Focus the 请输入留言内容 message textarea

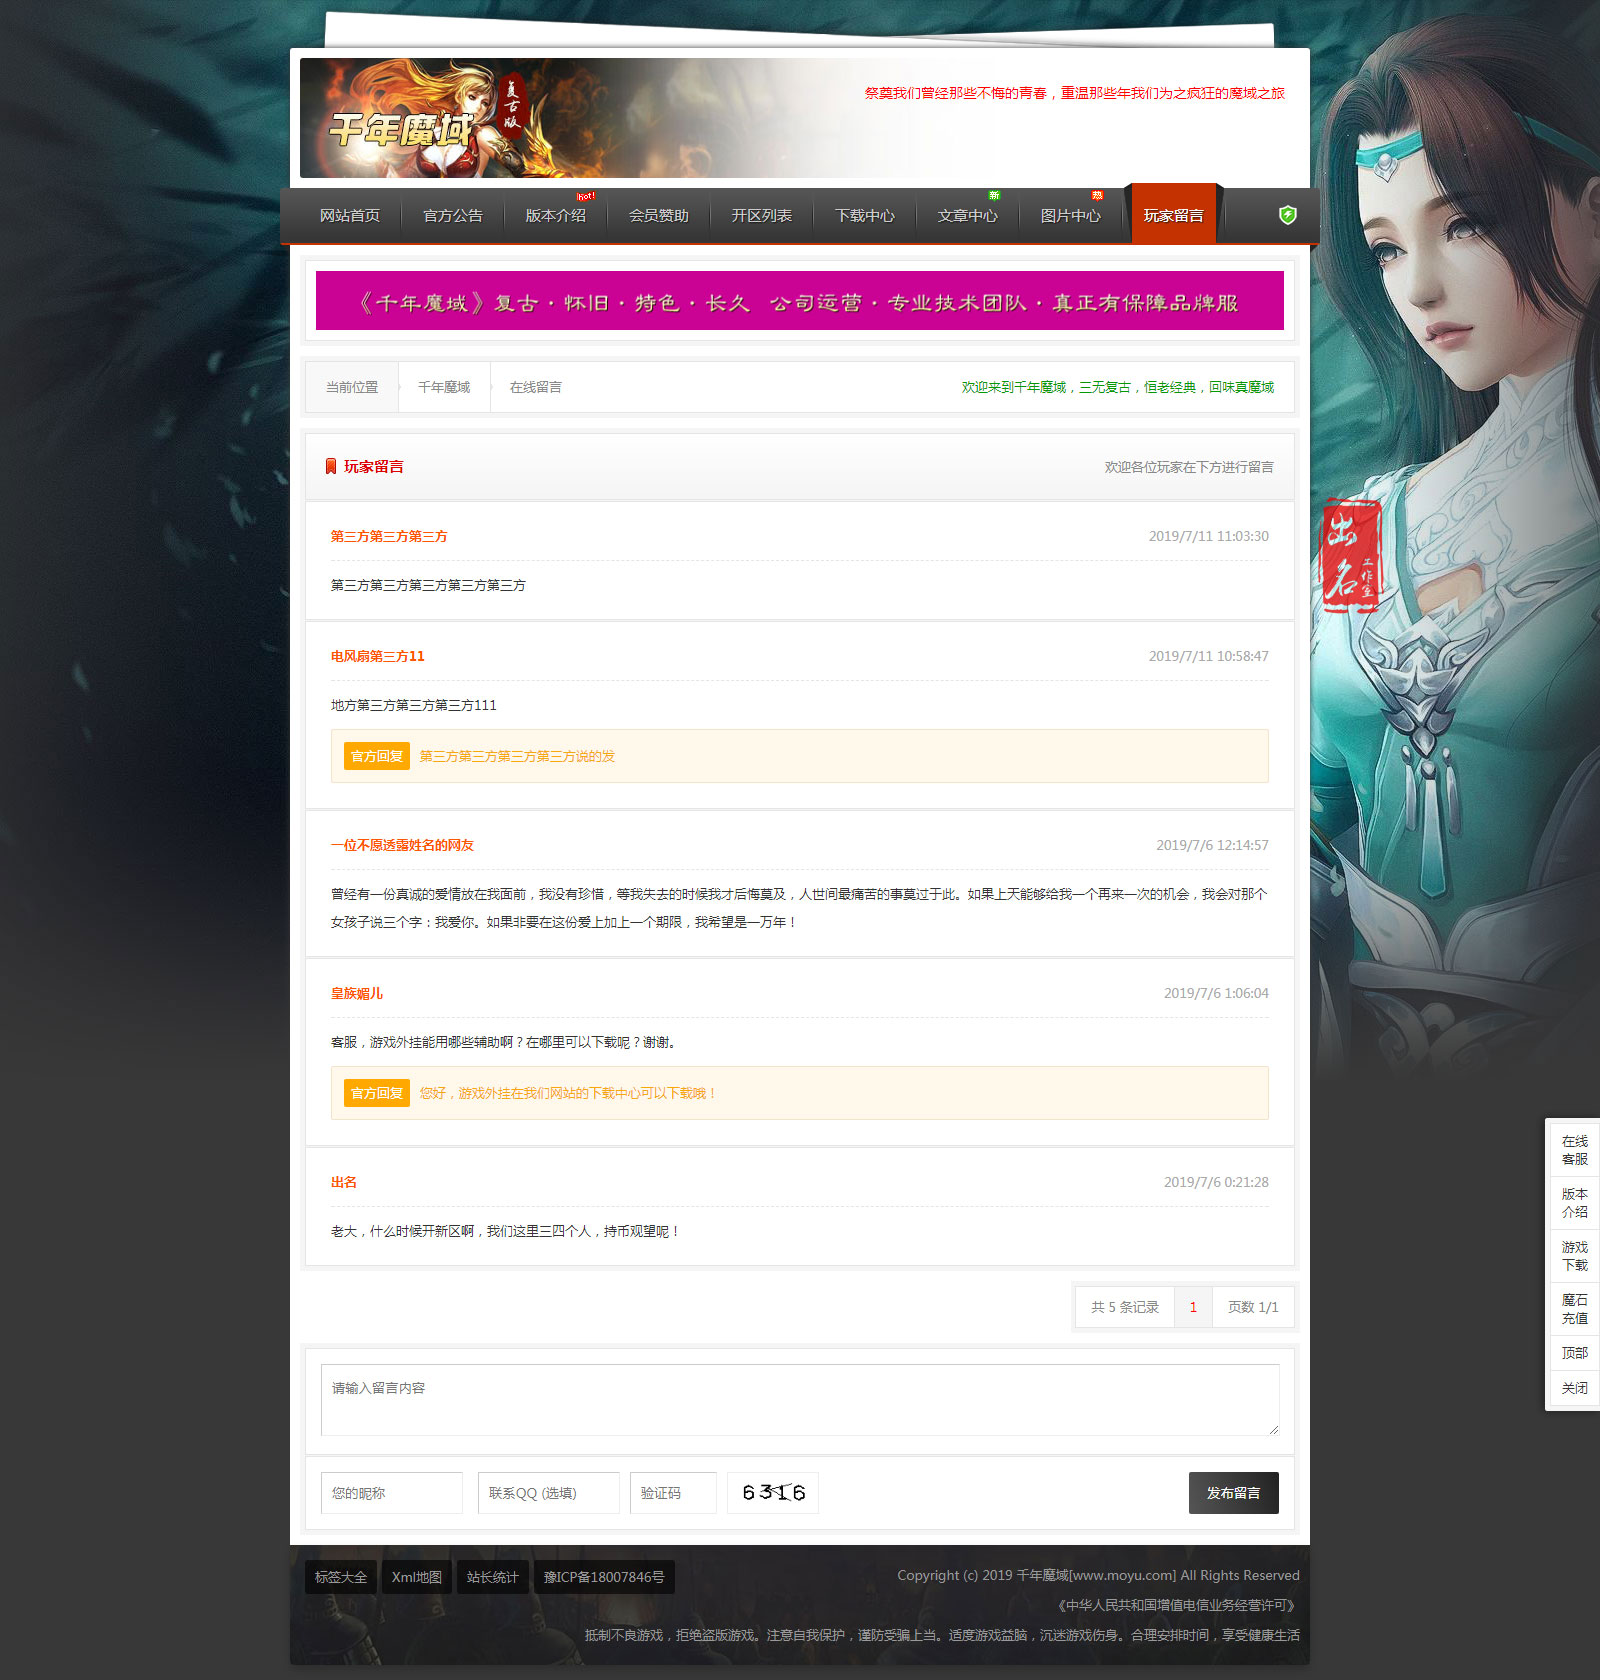(800, 1400)
